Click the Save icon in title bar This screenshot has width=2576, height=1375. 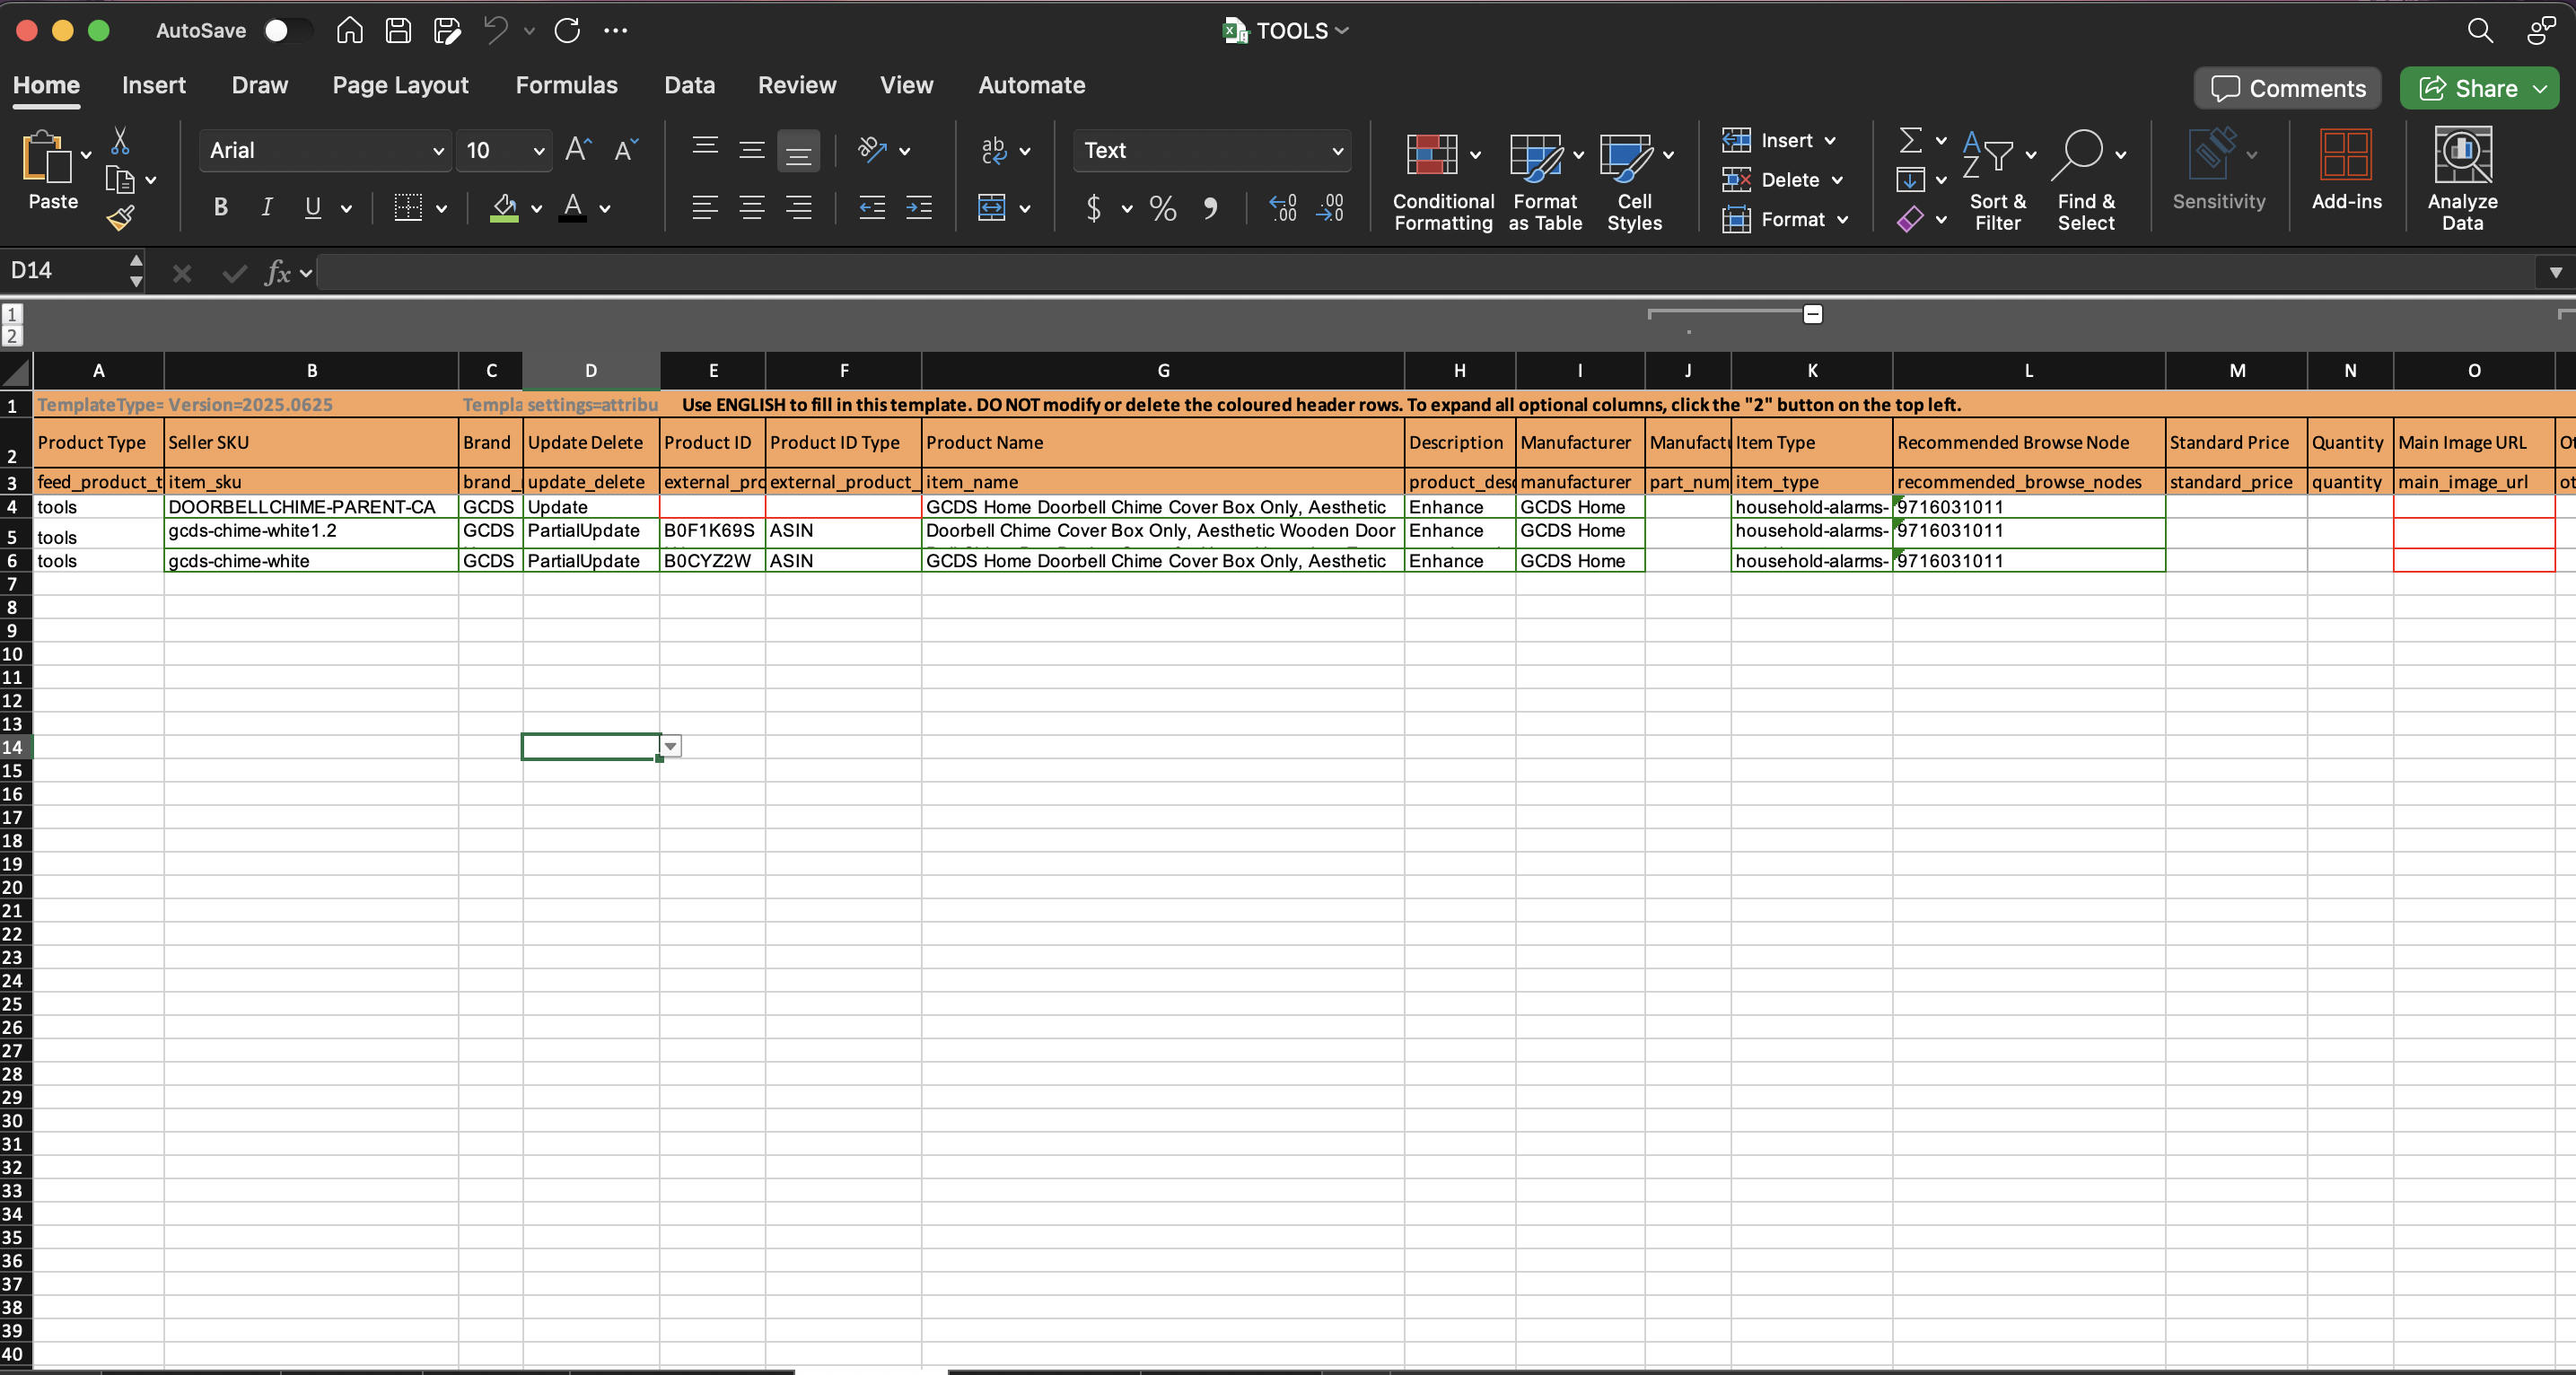point(398,31)
